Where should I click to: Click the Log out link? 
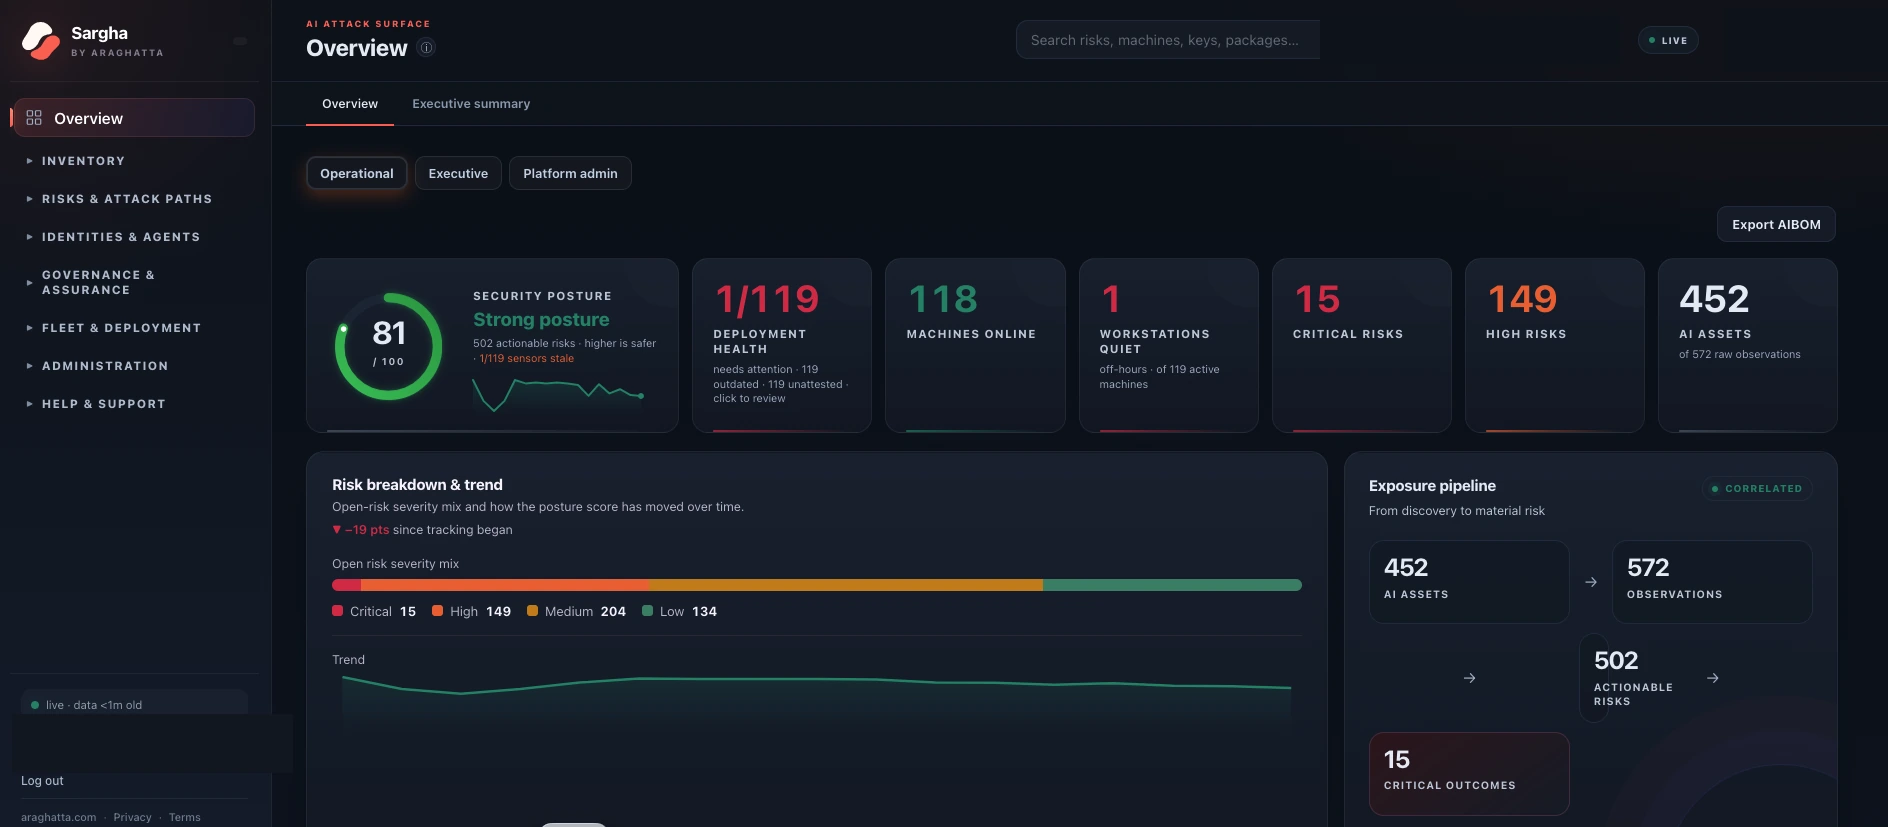[42, 781]
